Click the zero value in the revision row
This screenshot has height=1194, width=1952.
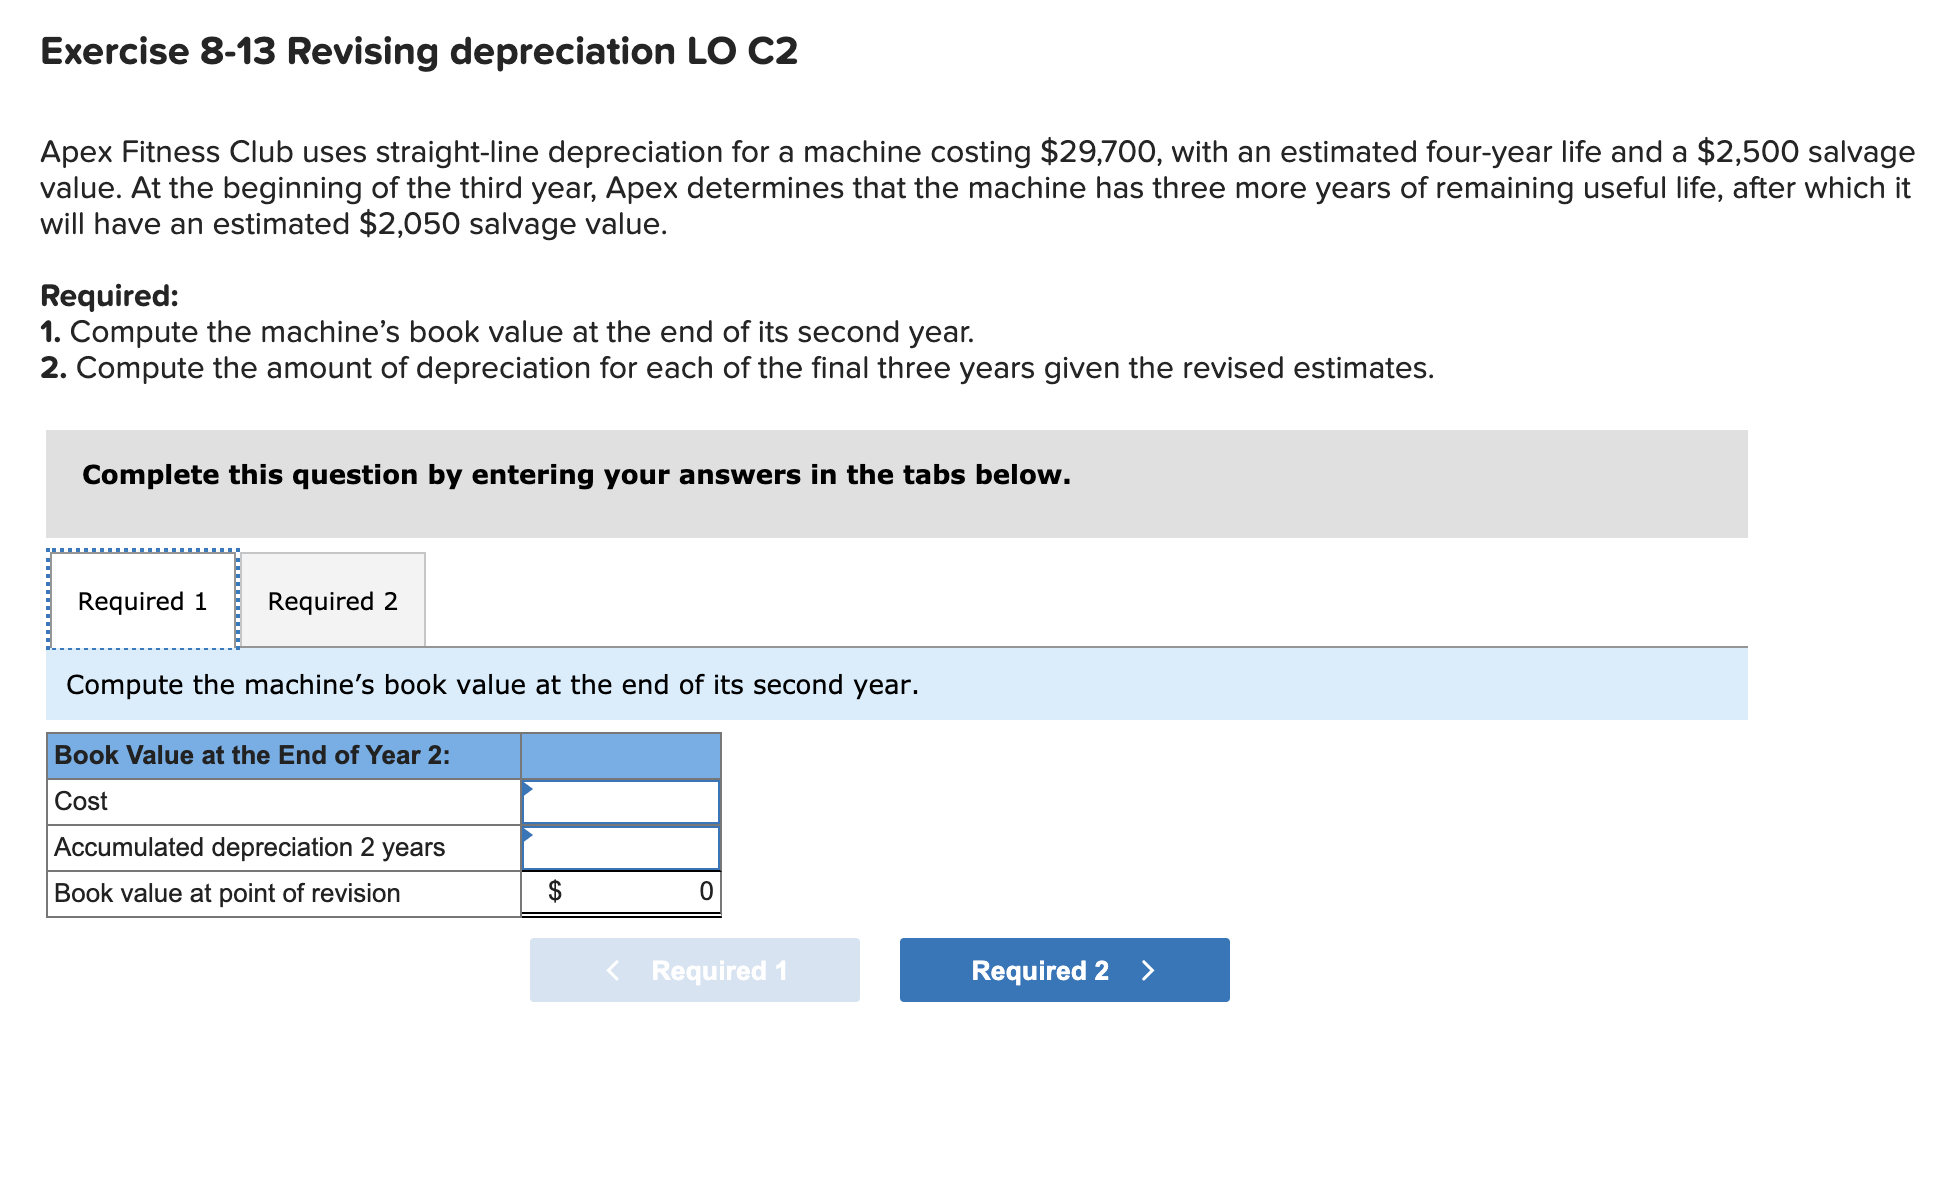tap(705, 891)
